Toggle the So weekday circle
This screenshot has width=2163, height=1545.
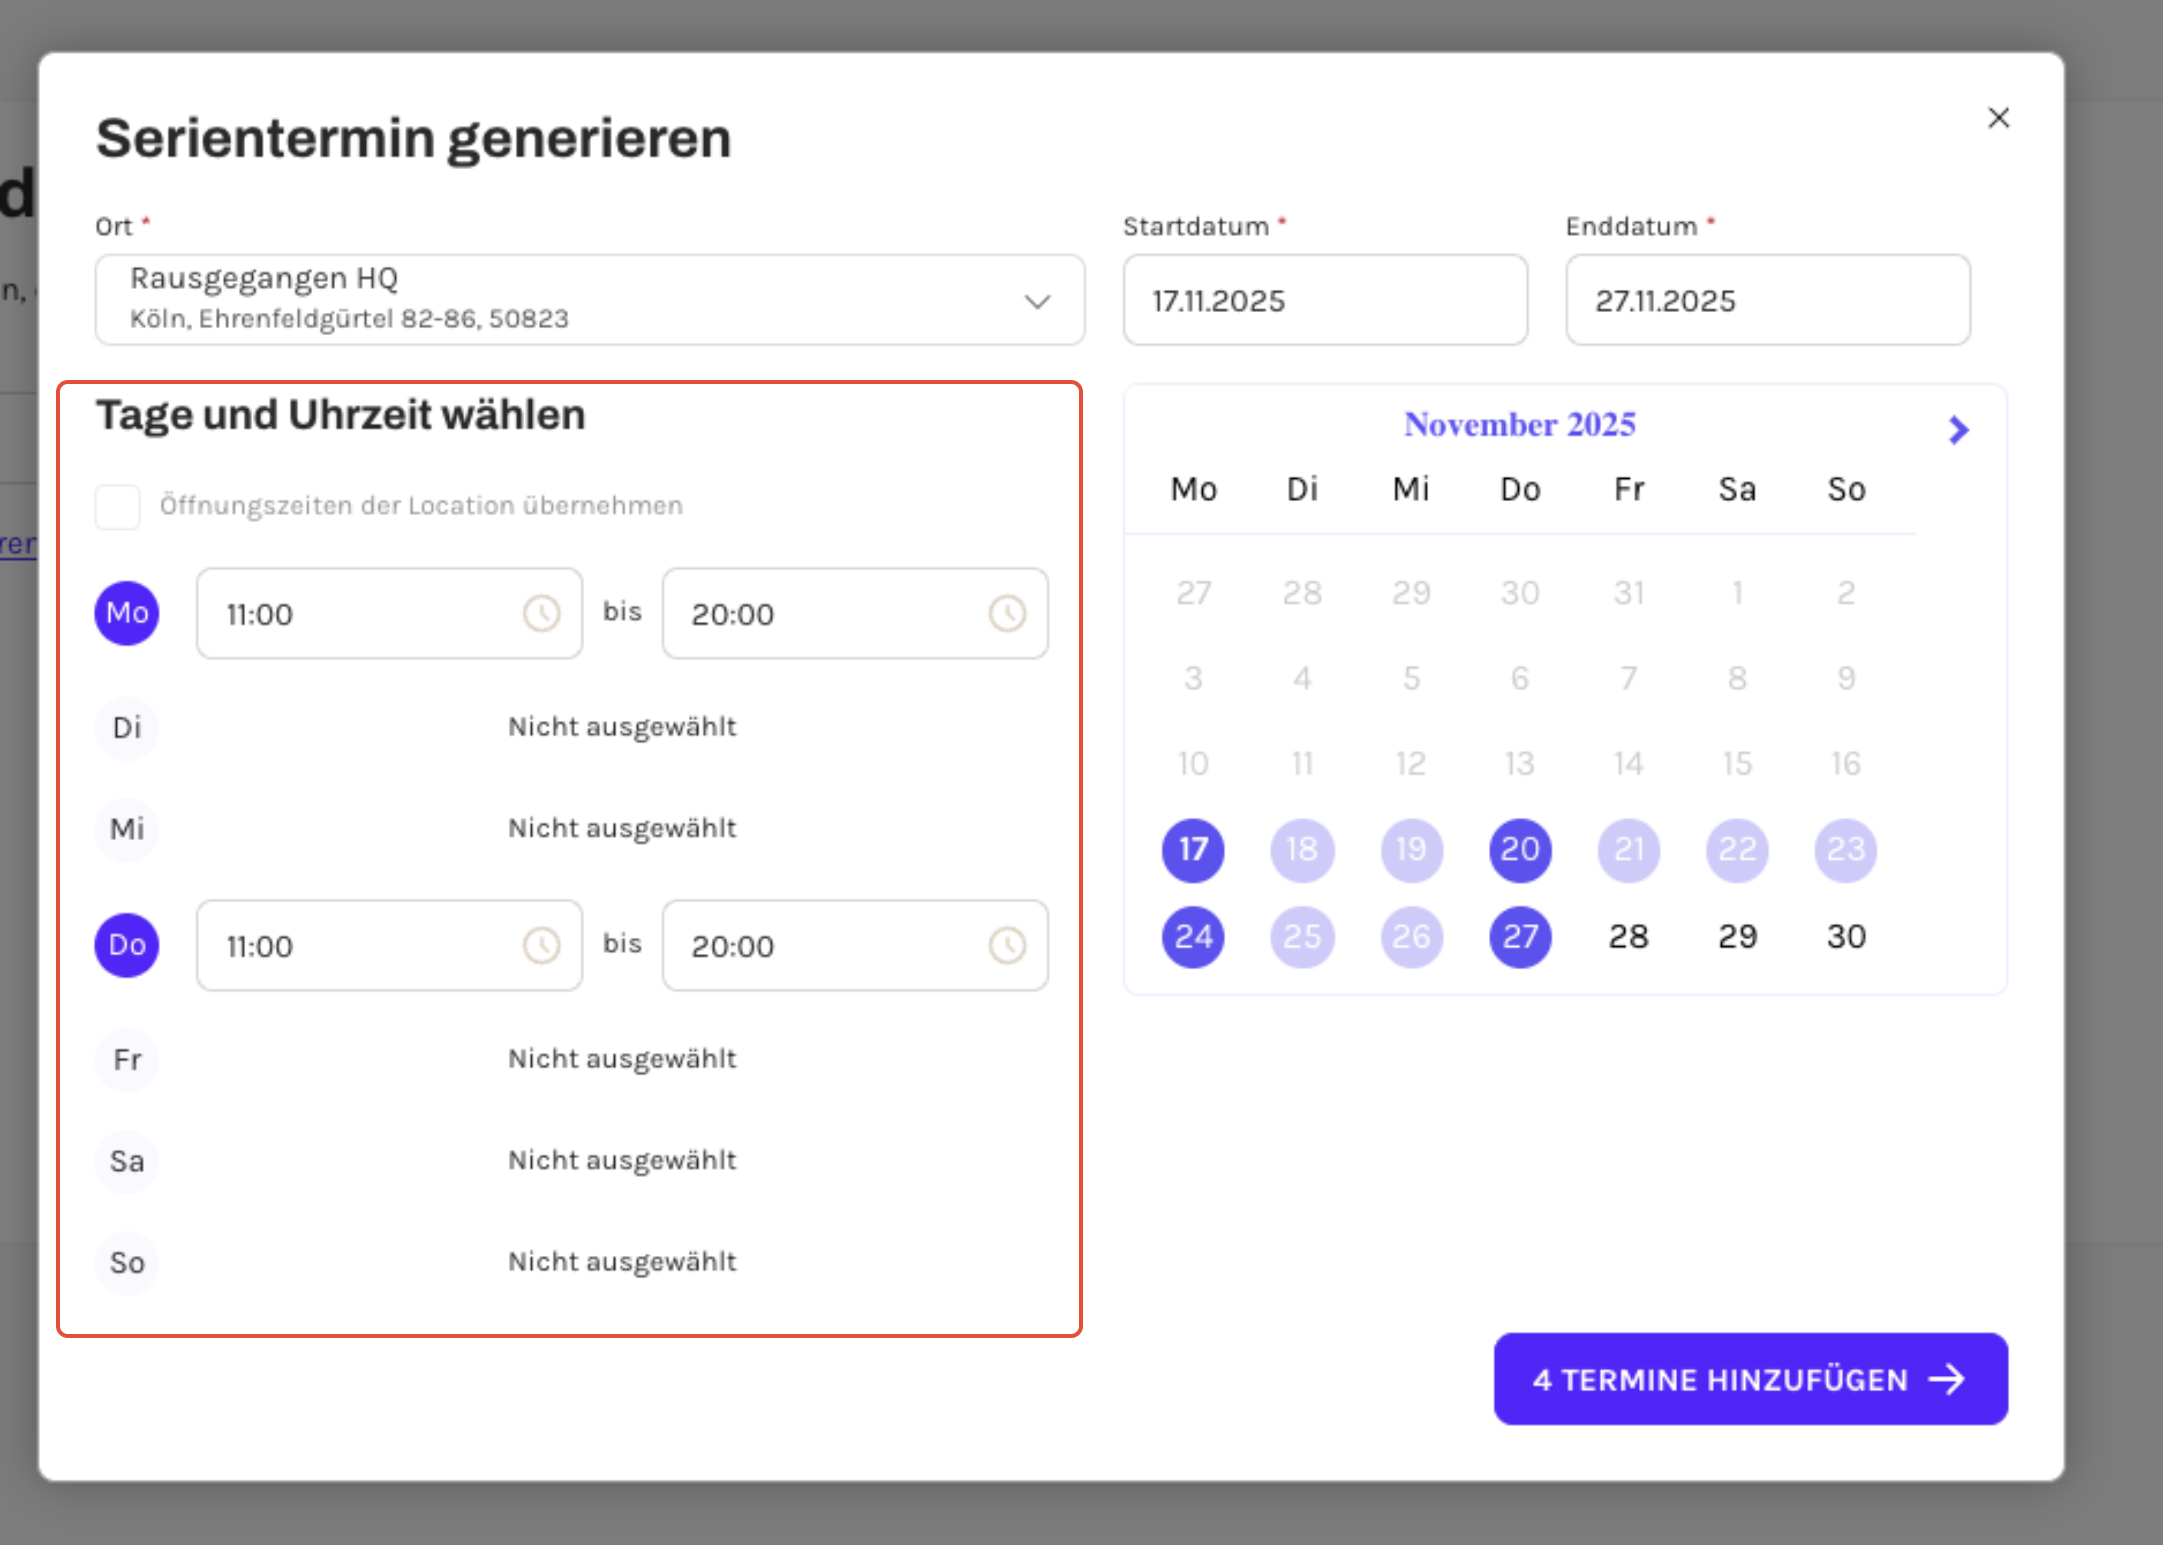[127, 1263]
